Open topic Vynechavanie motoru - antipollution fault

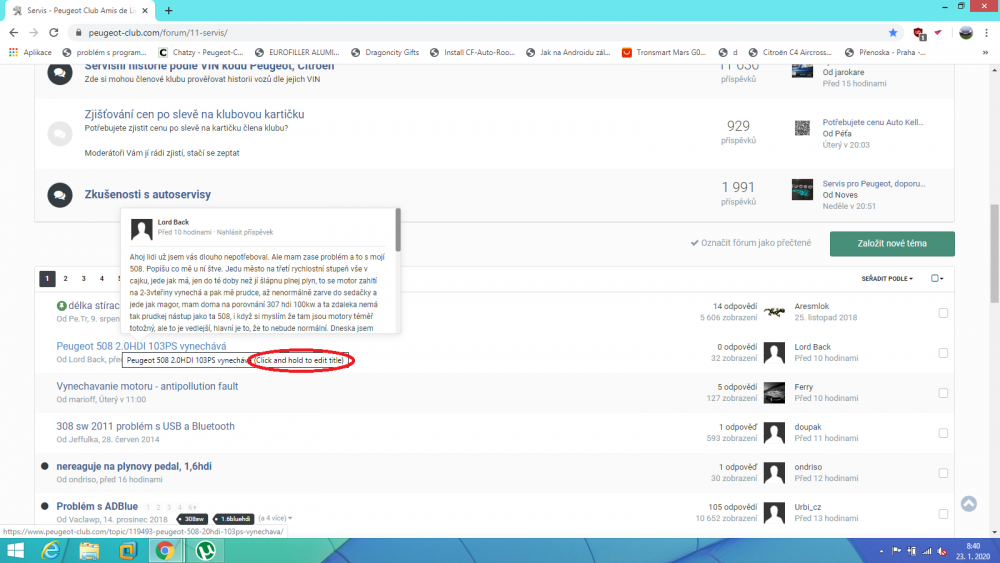pyautogui.click(x=147, y=386)
